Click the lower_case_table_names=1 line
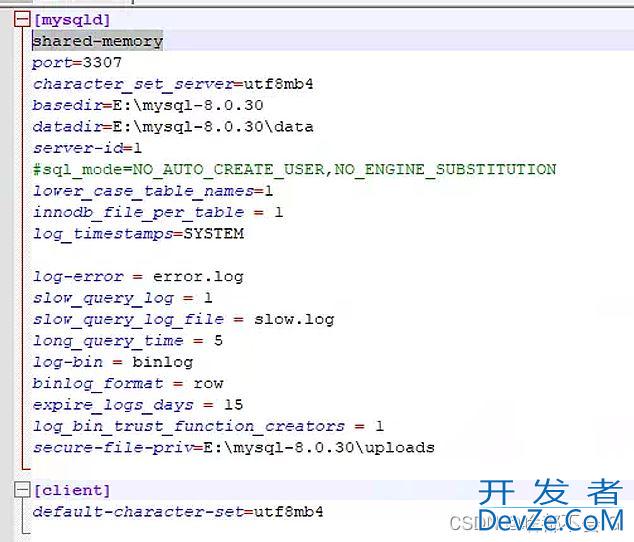Viewport: 634px width, 542px height. pyautogui.click(x=153, y=191)
